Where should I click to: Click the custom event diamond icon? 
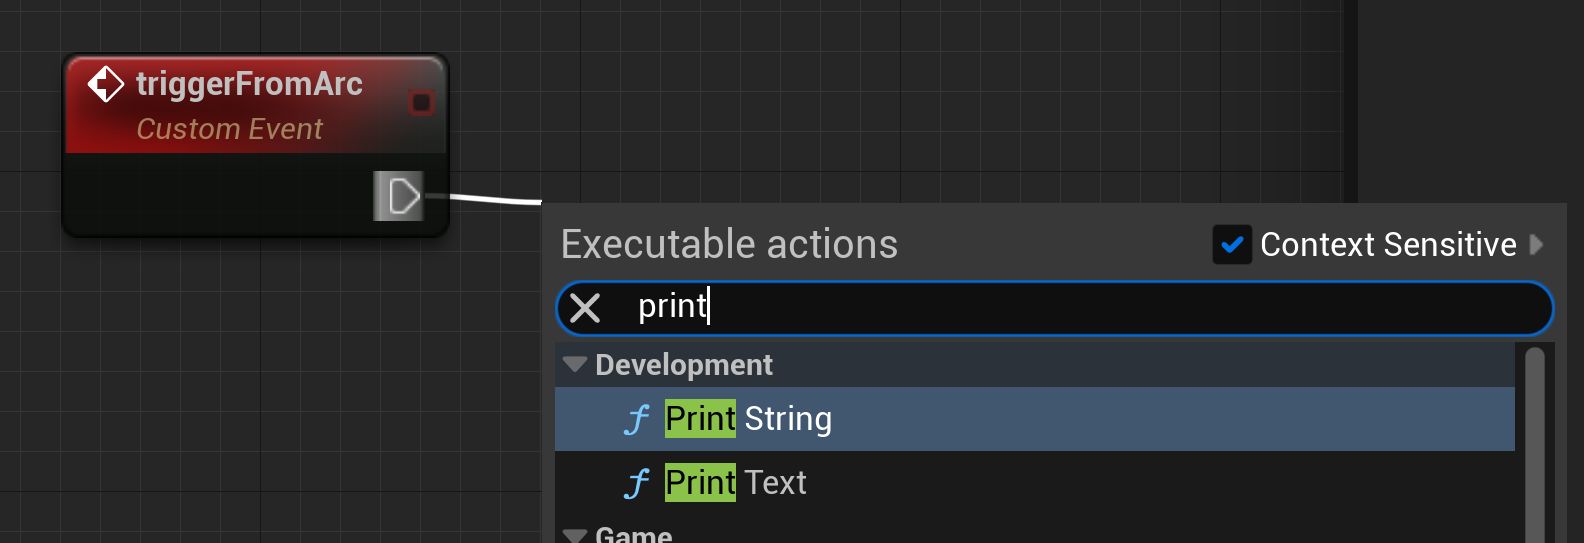(105, 84)
